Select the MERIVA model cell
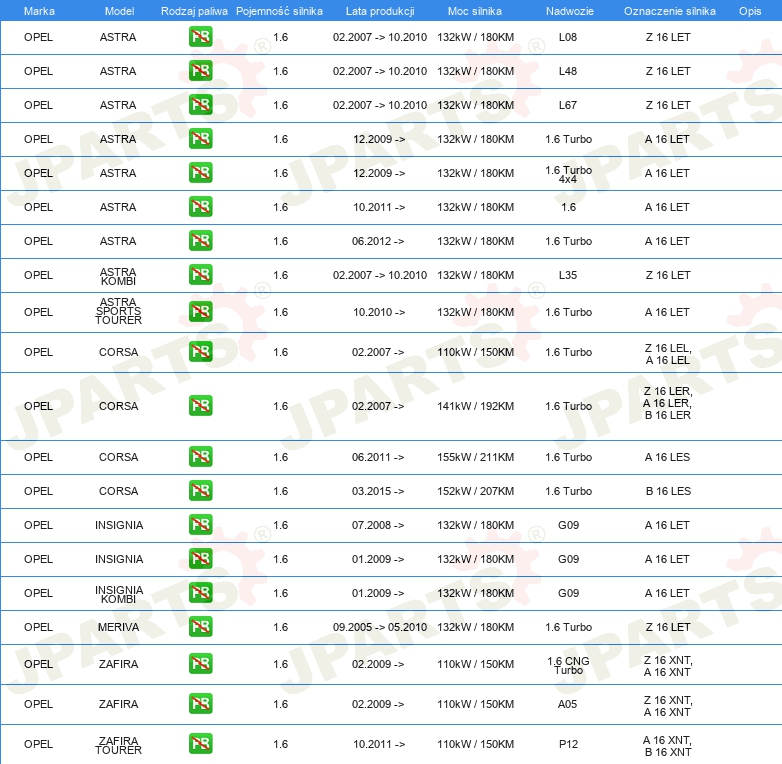The width and height of the screenshot is (782, 764). tap(118, 627)
